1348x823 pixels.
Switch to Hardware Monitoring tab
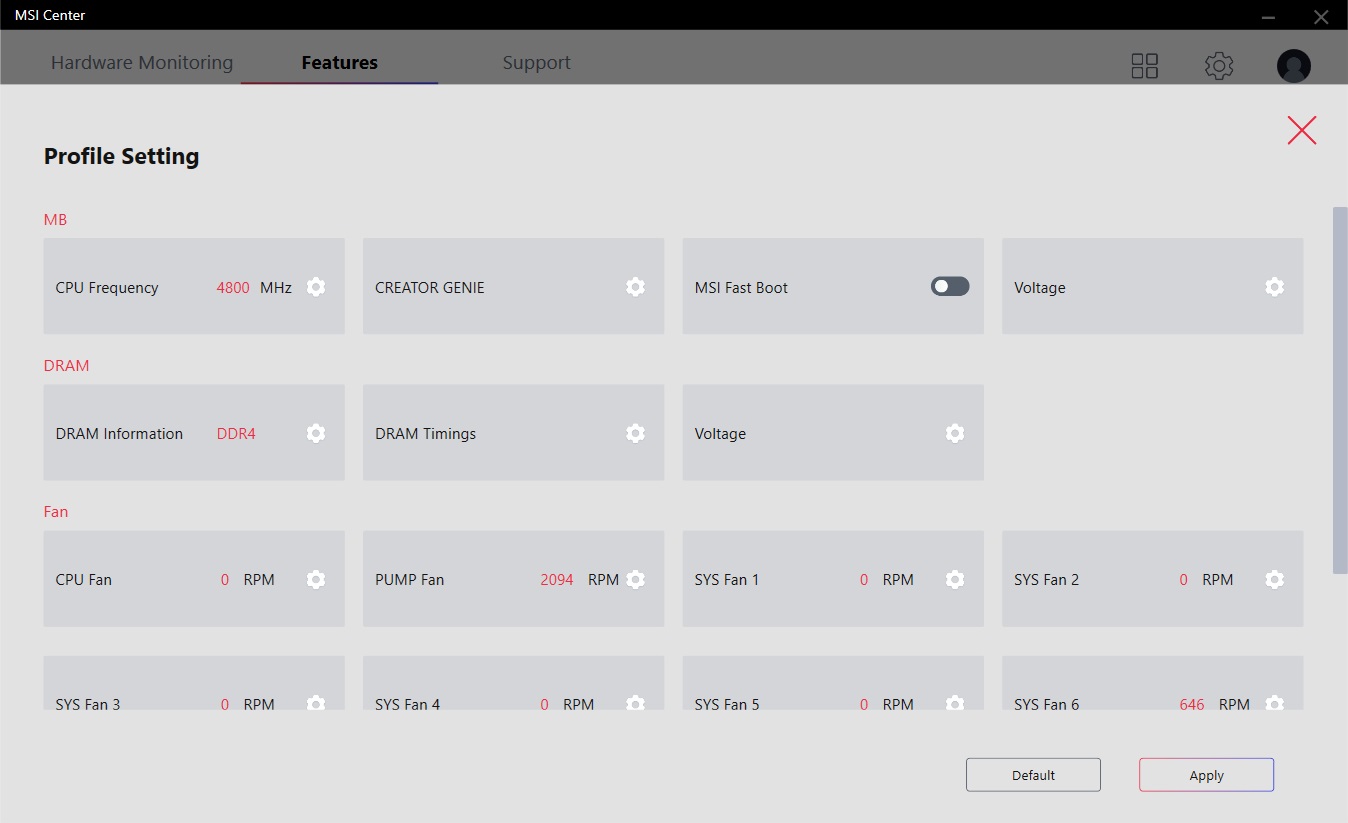coord(142,62)
